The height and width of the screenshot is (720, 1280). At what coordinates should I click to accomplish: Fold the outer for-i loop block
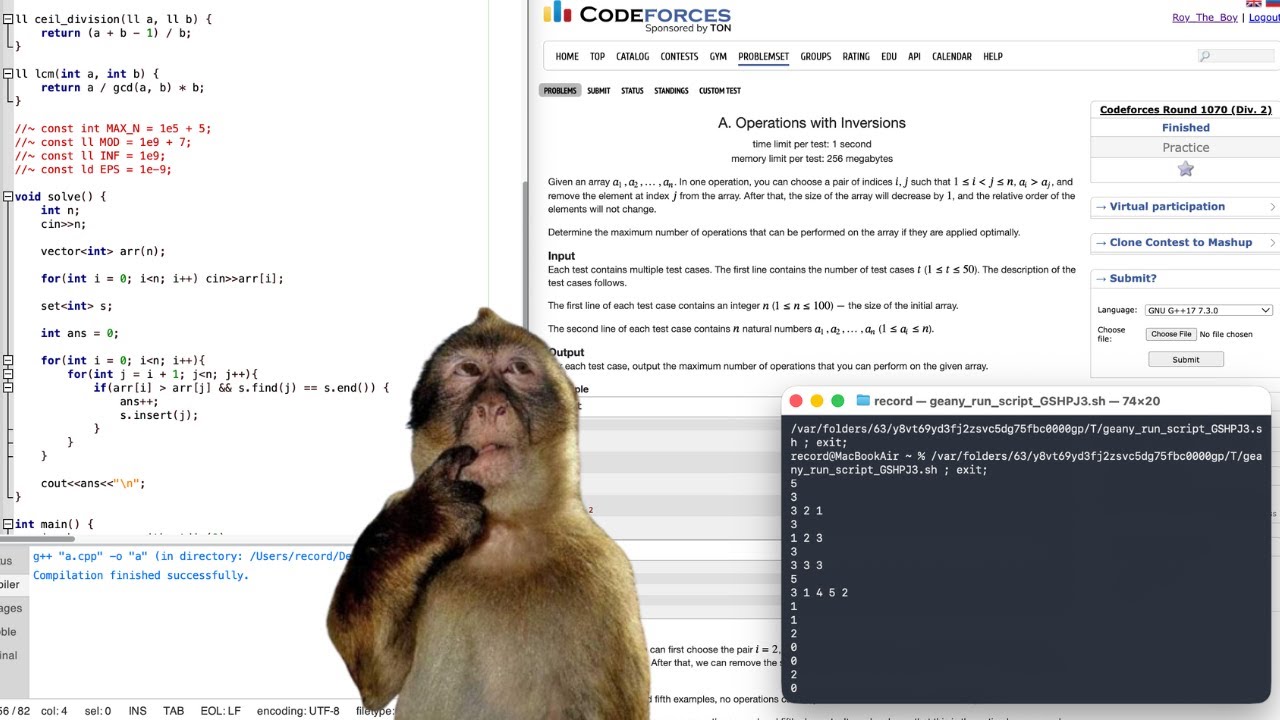point(8,360)
